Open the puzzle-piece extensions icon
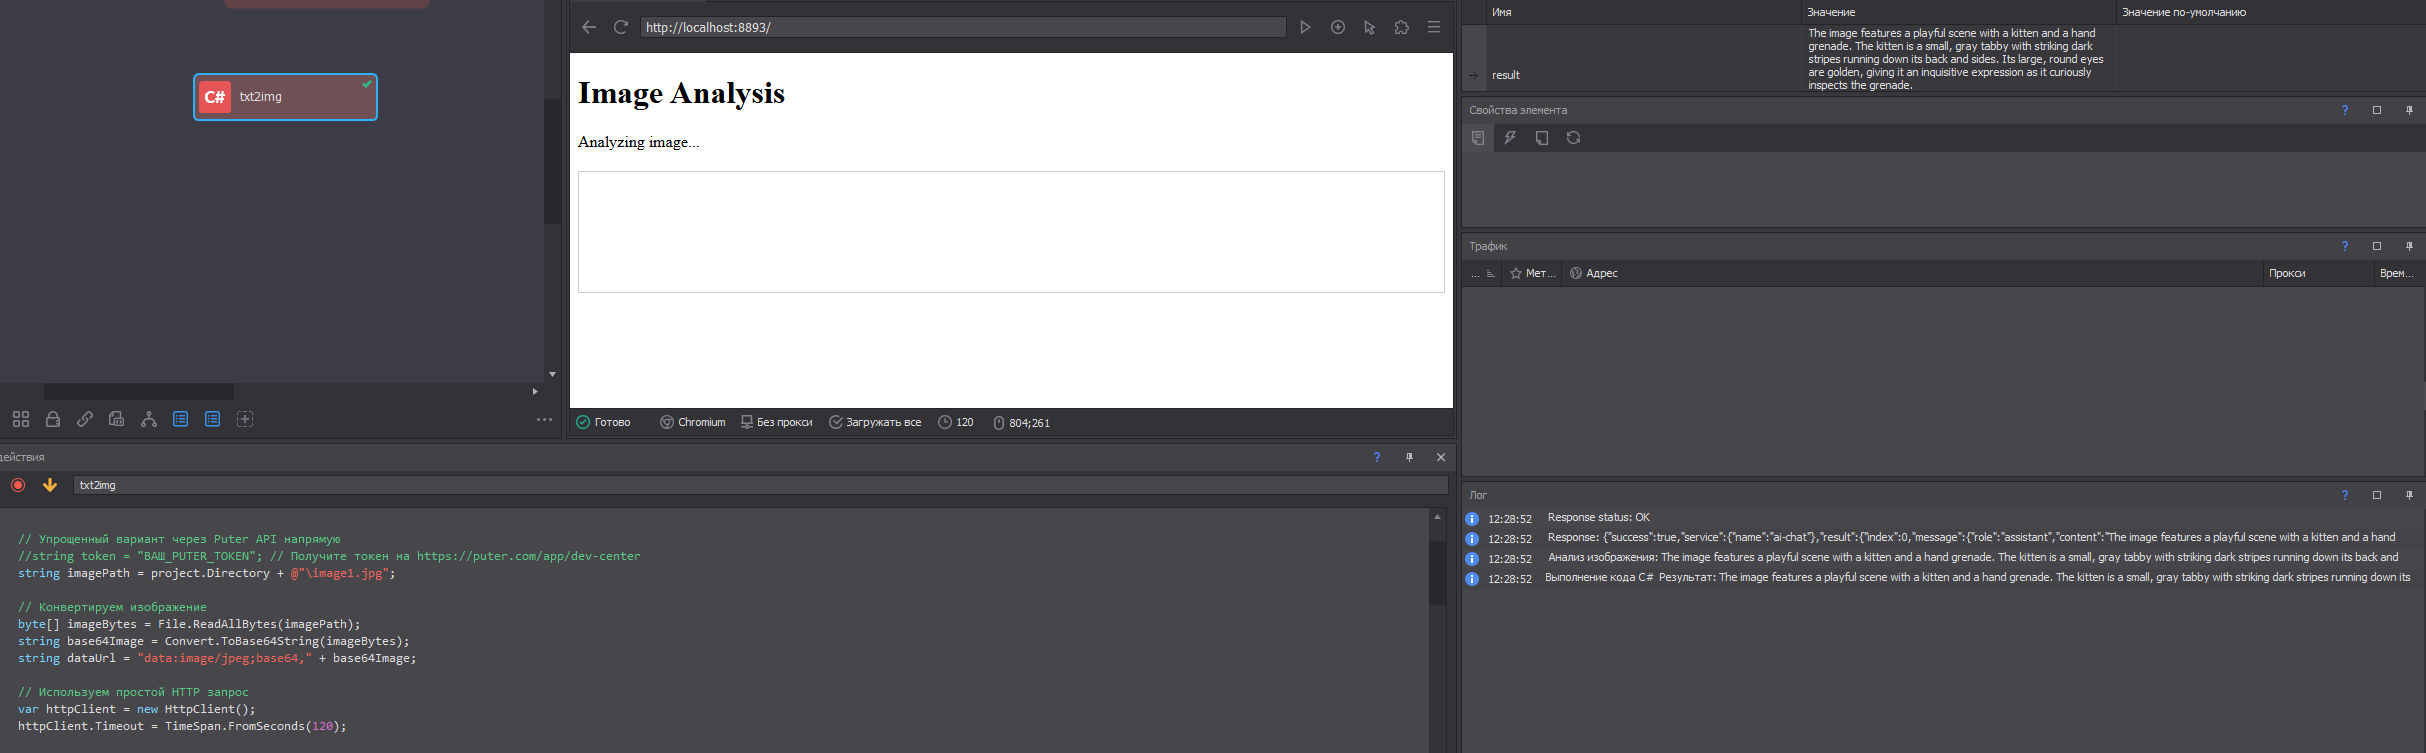 1401,27
